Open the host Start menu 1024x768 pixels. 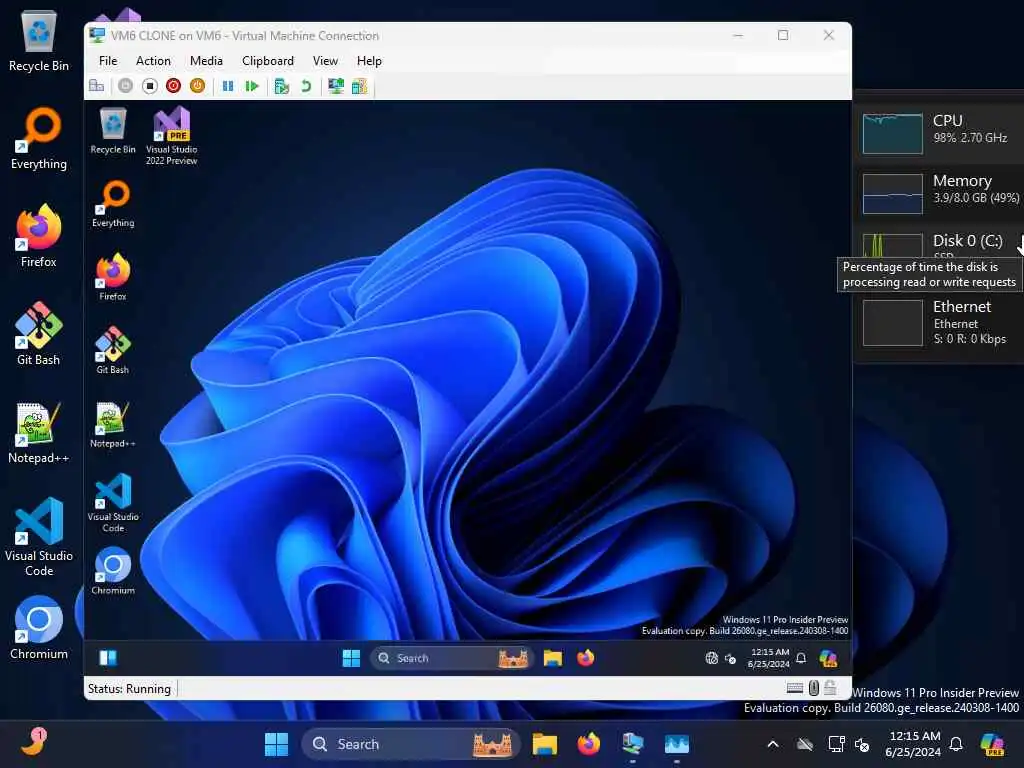pos(276,744)
